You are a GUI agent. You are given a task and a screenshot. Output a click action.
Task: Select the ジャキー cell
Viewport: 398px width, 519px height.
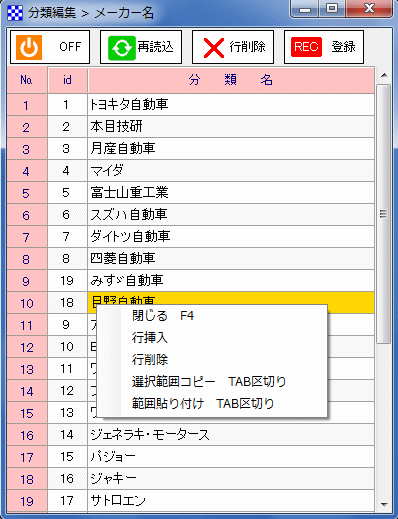[x=231, y=479]
